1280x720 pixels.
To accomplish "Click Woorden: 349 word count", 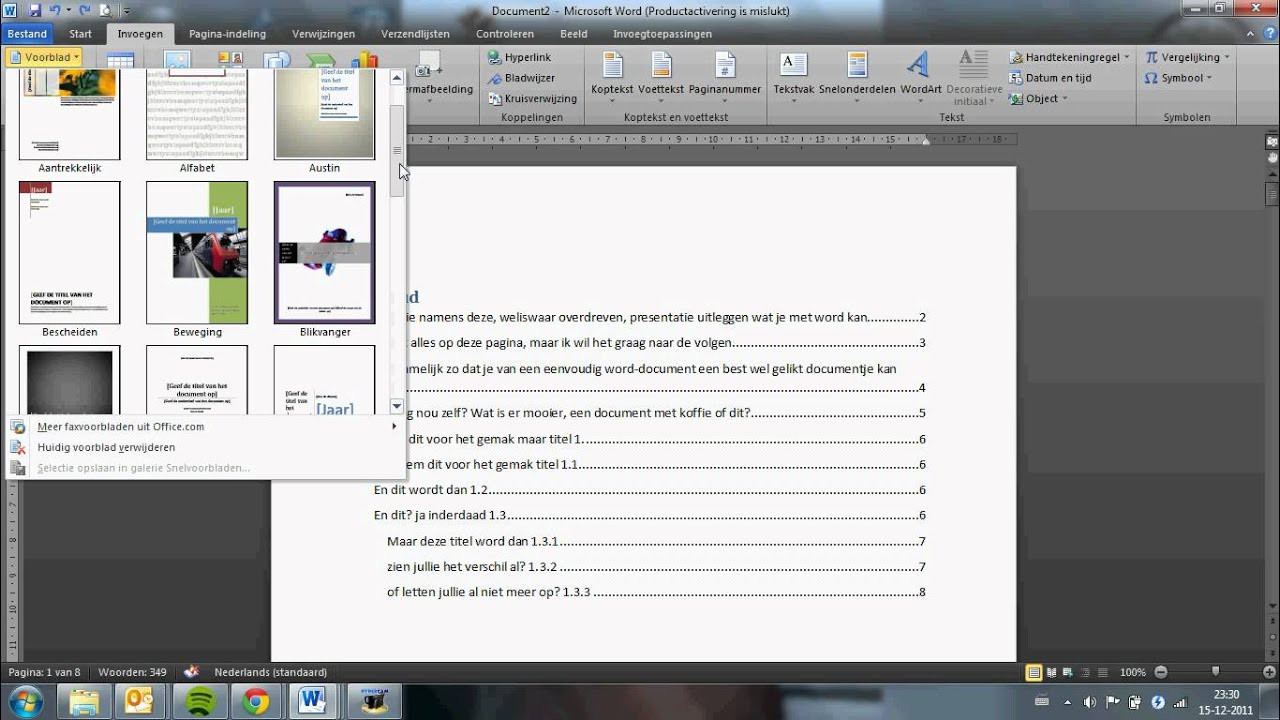I will pyautogui.click(x=131, y=672).
